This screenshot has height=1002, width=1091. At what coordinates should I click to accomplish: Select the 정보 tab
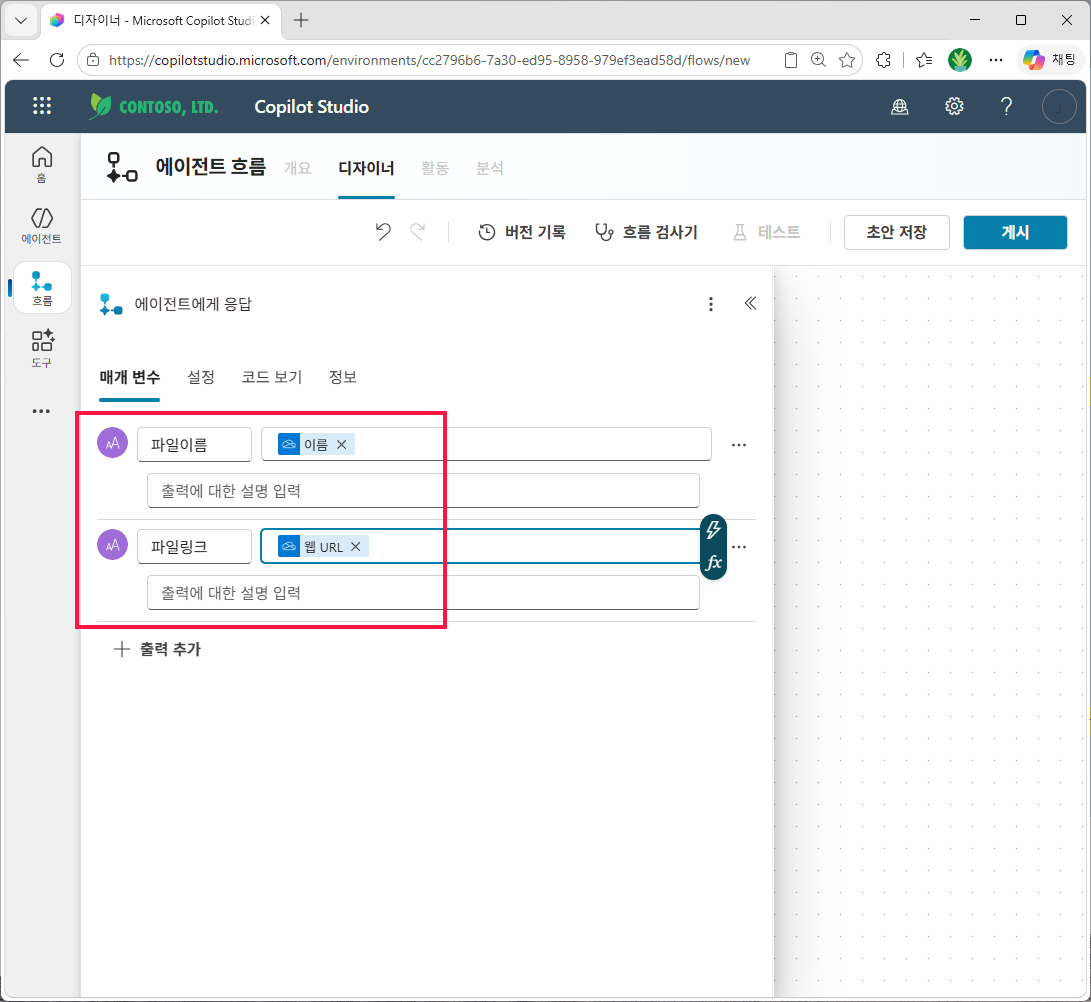[342, 377]
